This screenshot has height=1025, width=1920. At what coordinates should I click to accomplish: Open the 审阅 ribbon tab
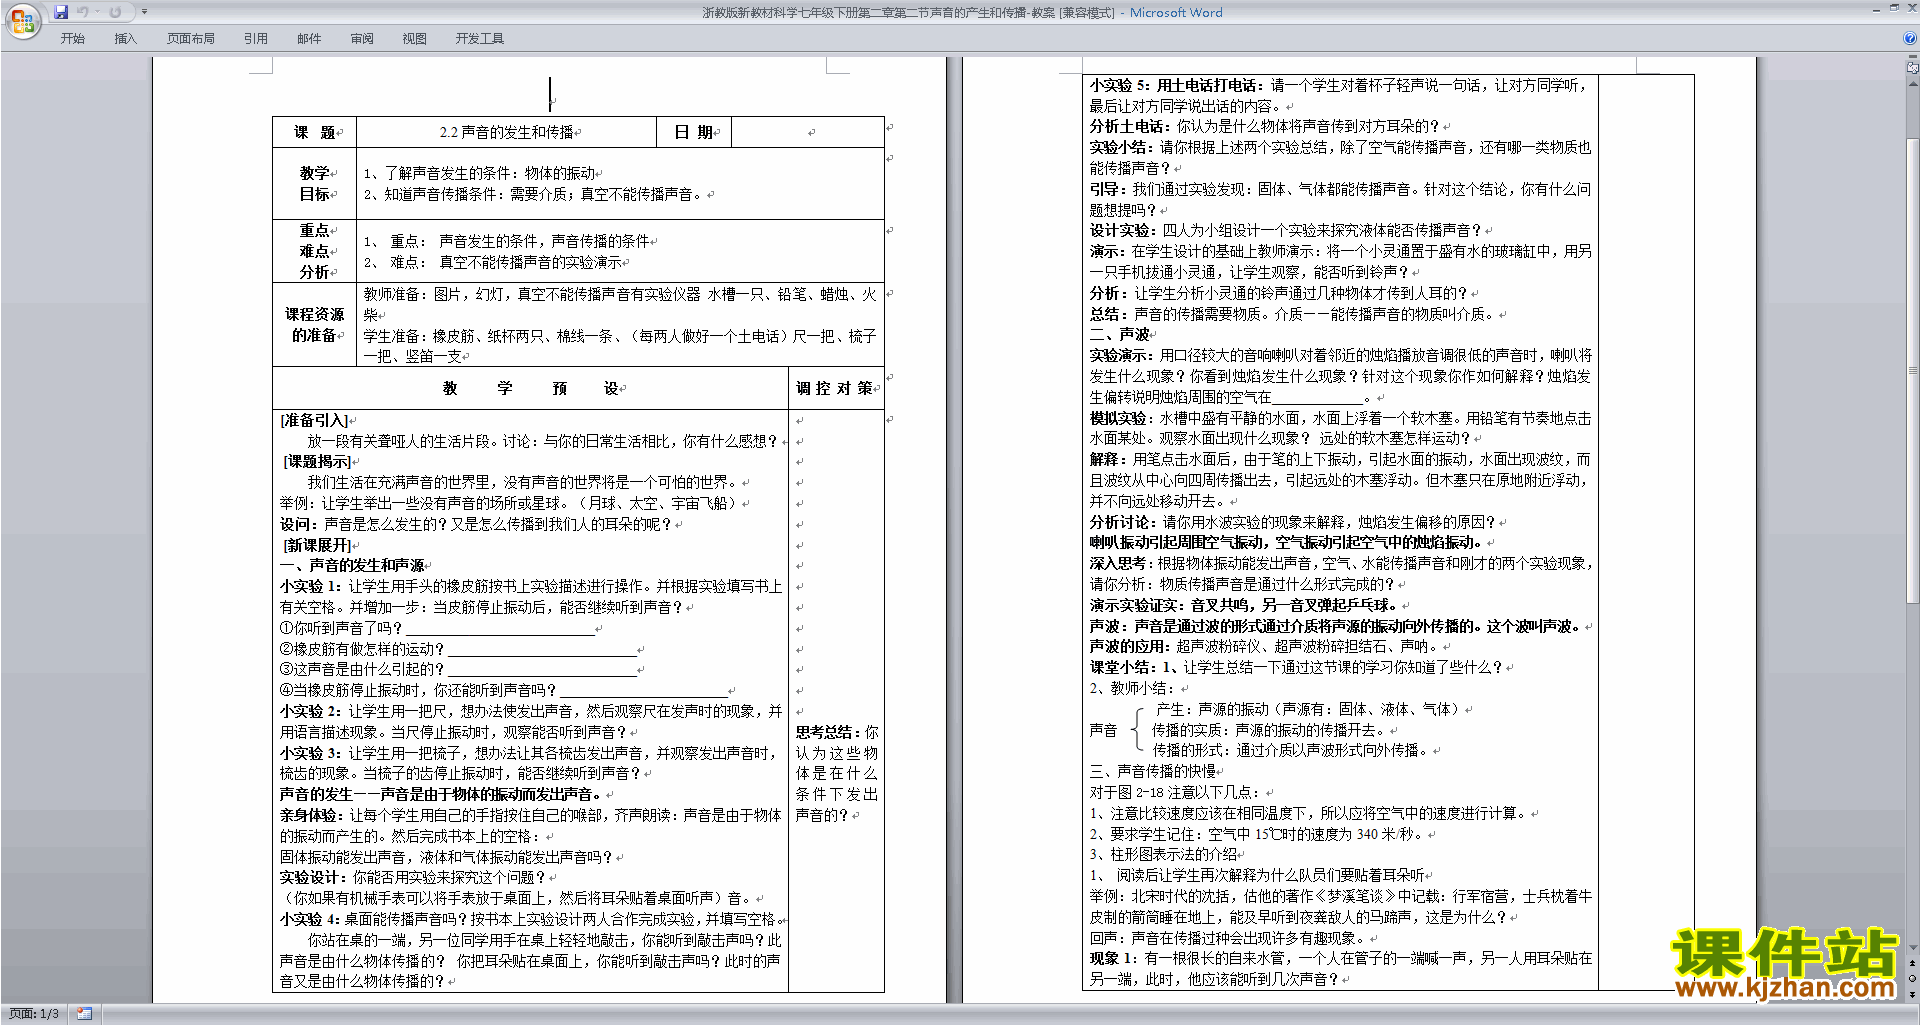[362, 39]
